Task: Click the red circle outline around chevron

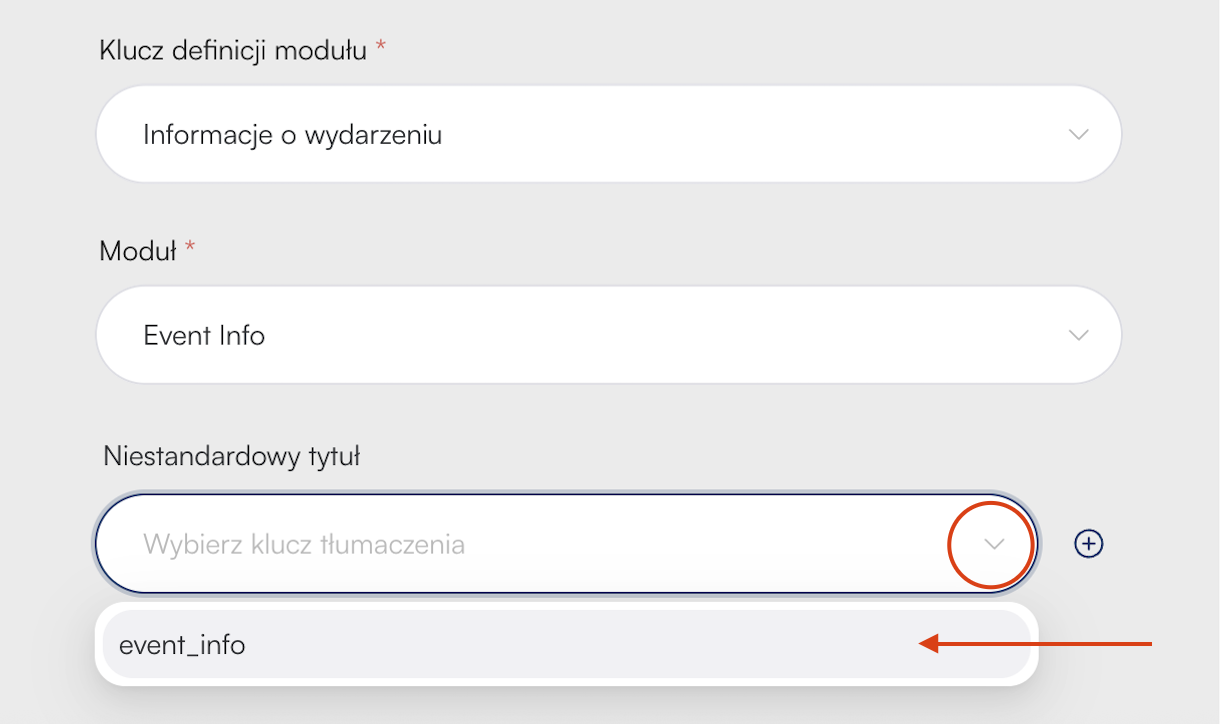Action: pyautogui.click(x=990, y=544)
